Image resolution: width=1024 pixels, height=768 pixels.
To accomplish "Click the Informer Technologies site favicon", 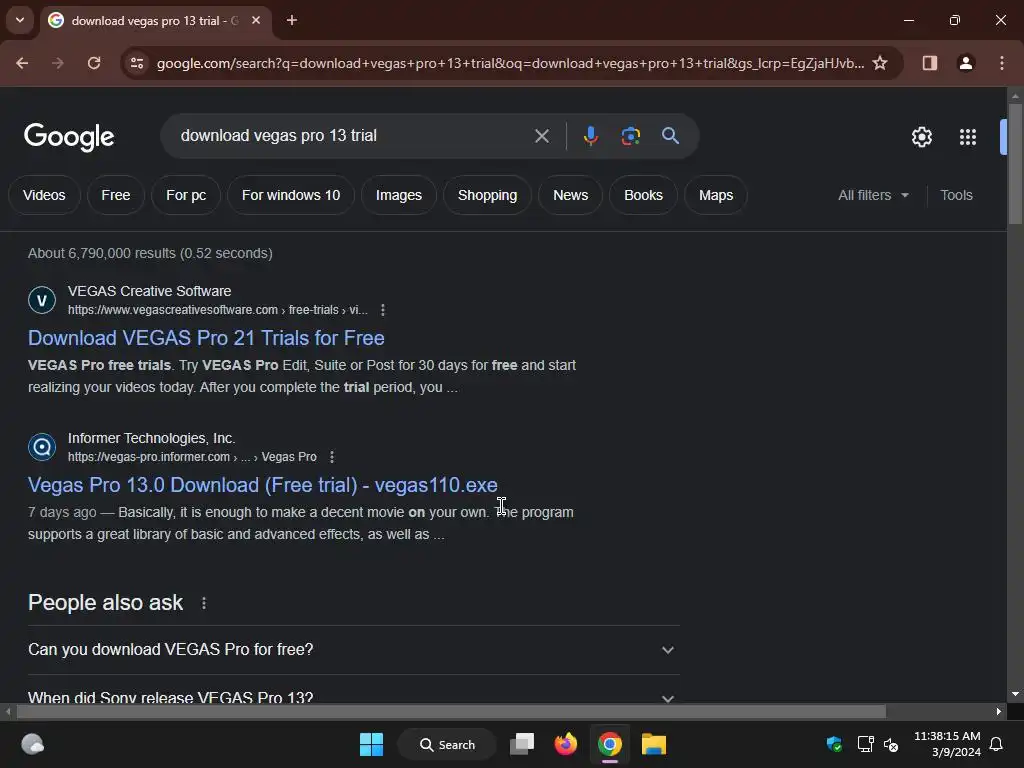I will coord(42,447).
